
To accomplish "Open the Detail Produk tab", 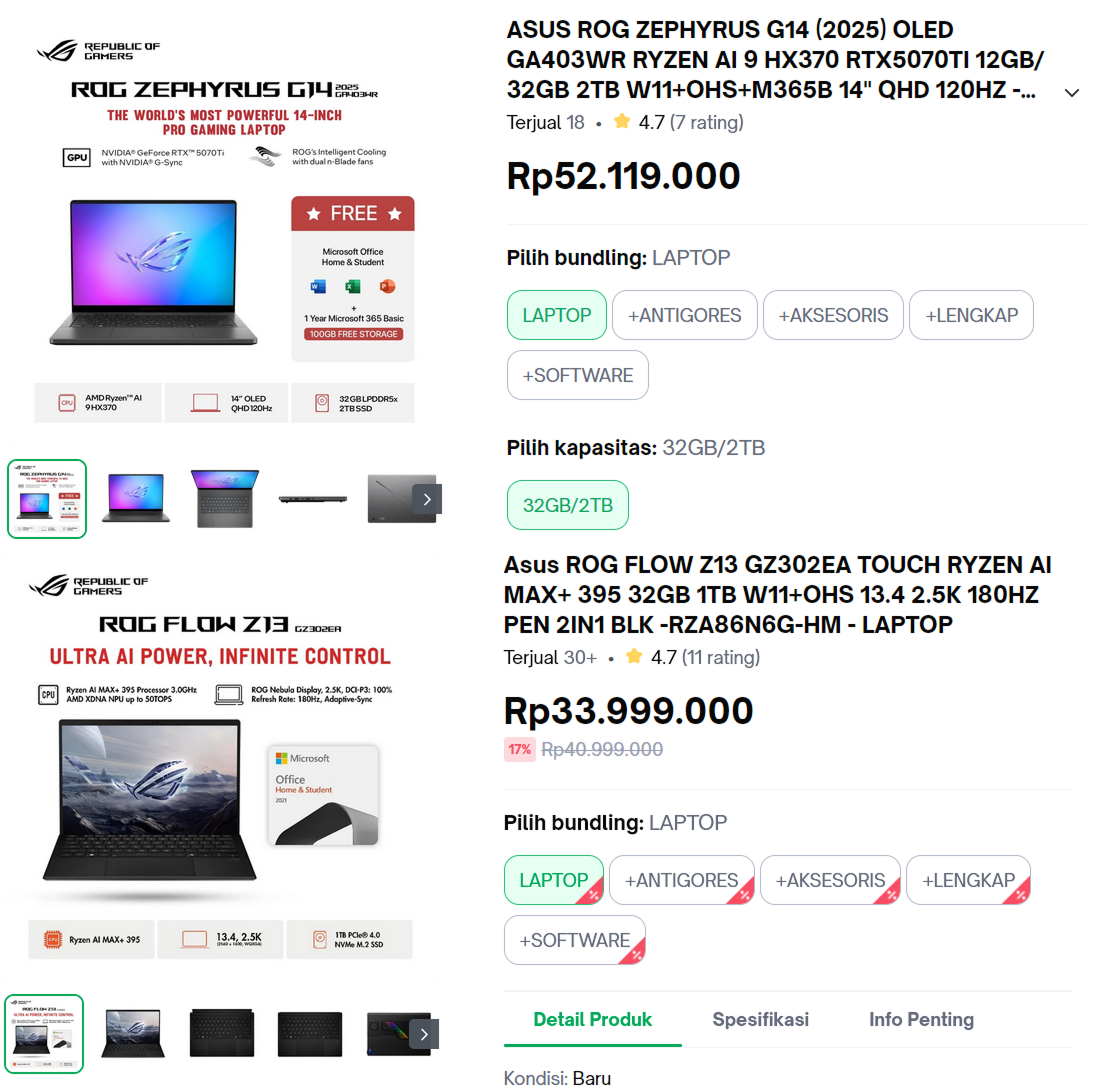I will tap(592, 1019).
